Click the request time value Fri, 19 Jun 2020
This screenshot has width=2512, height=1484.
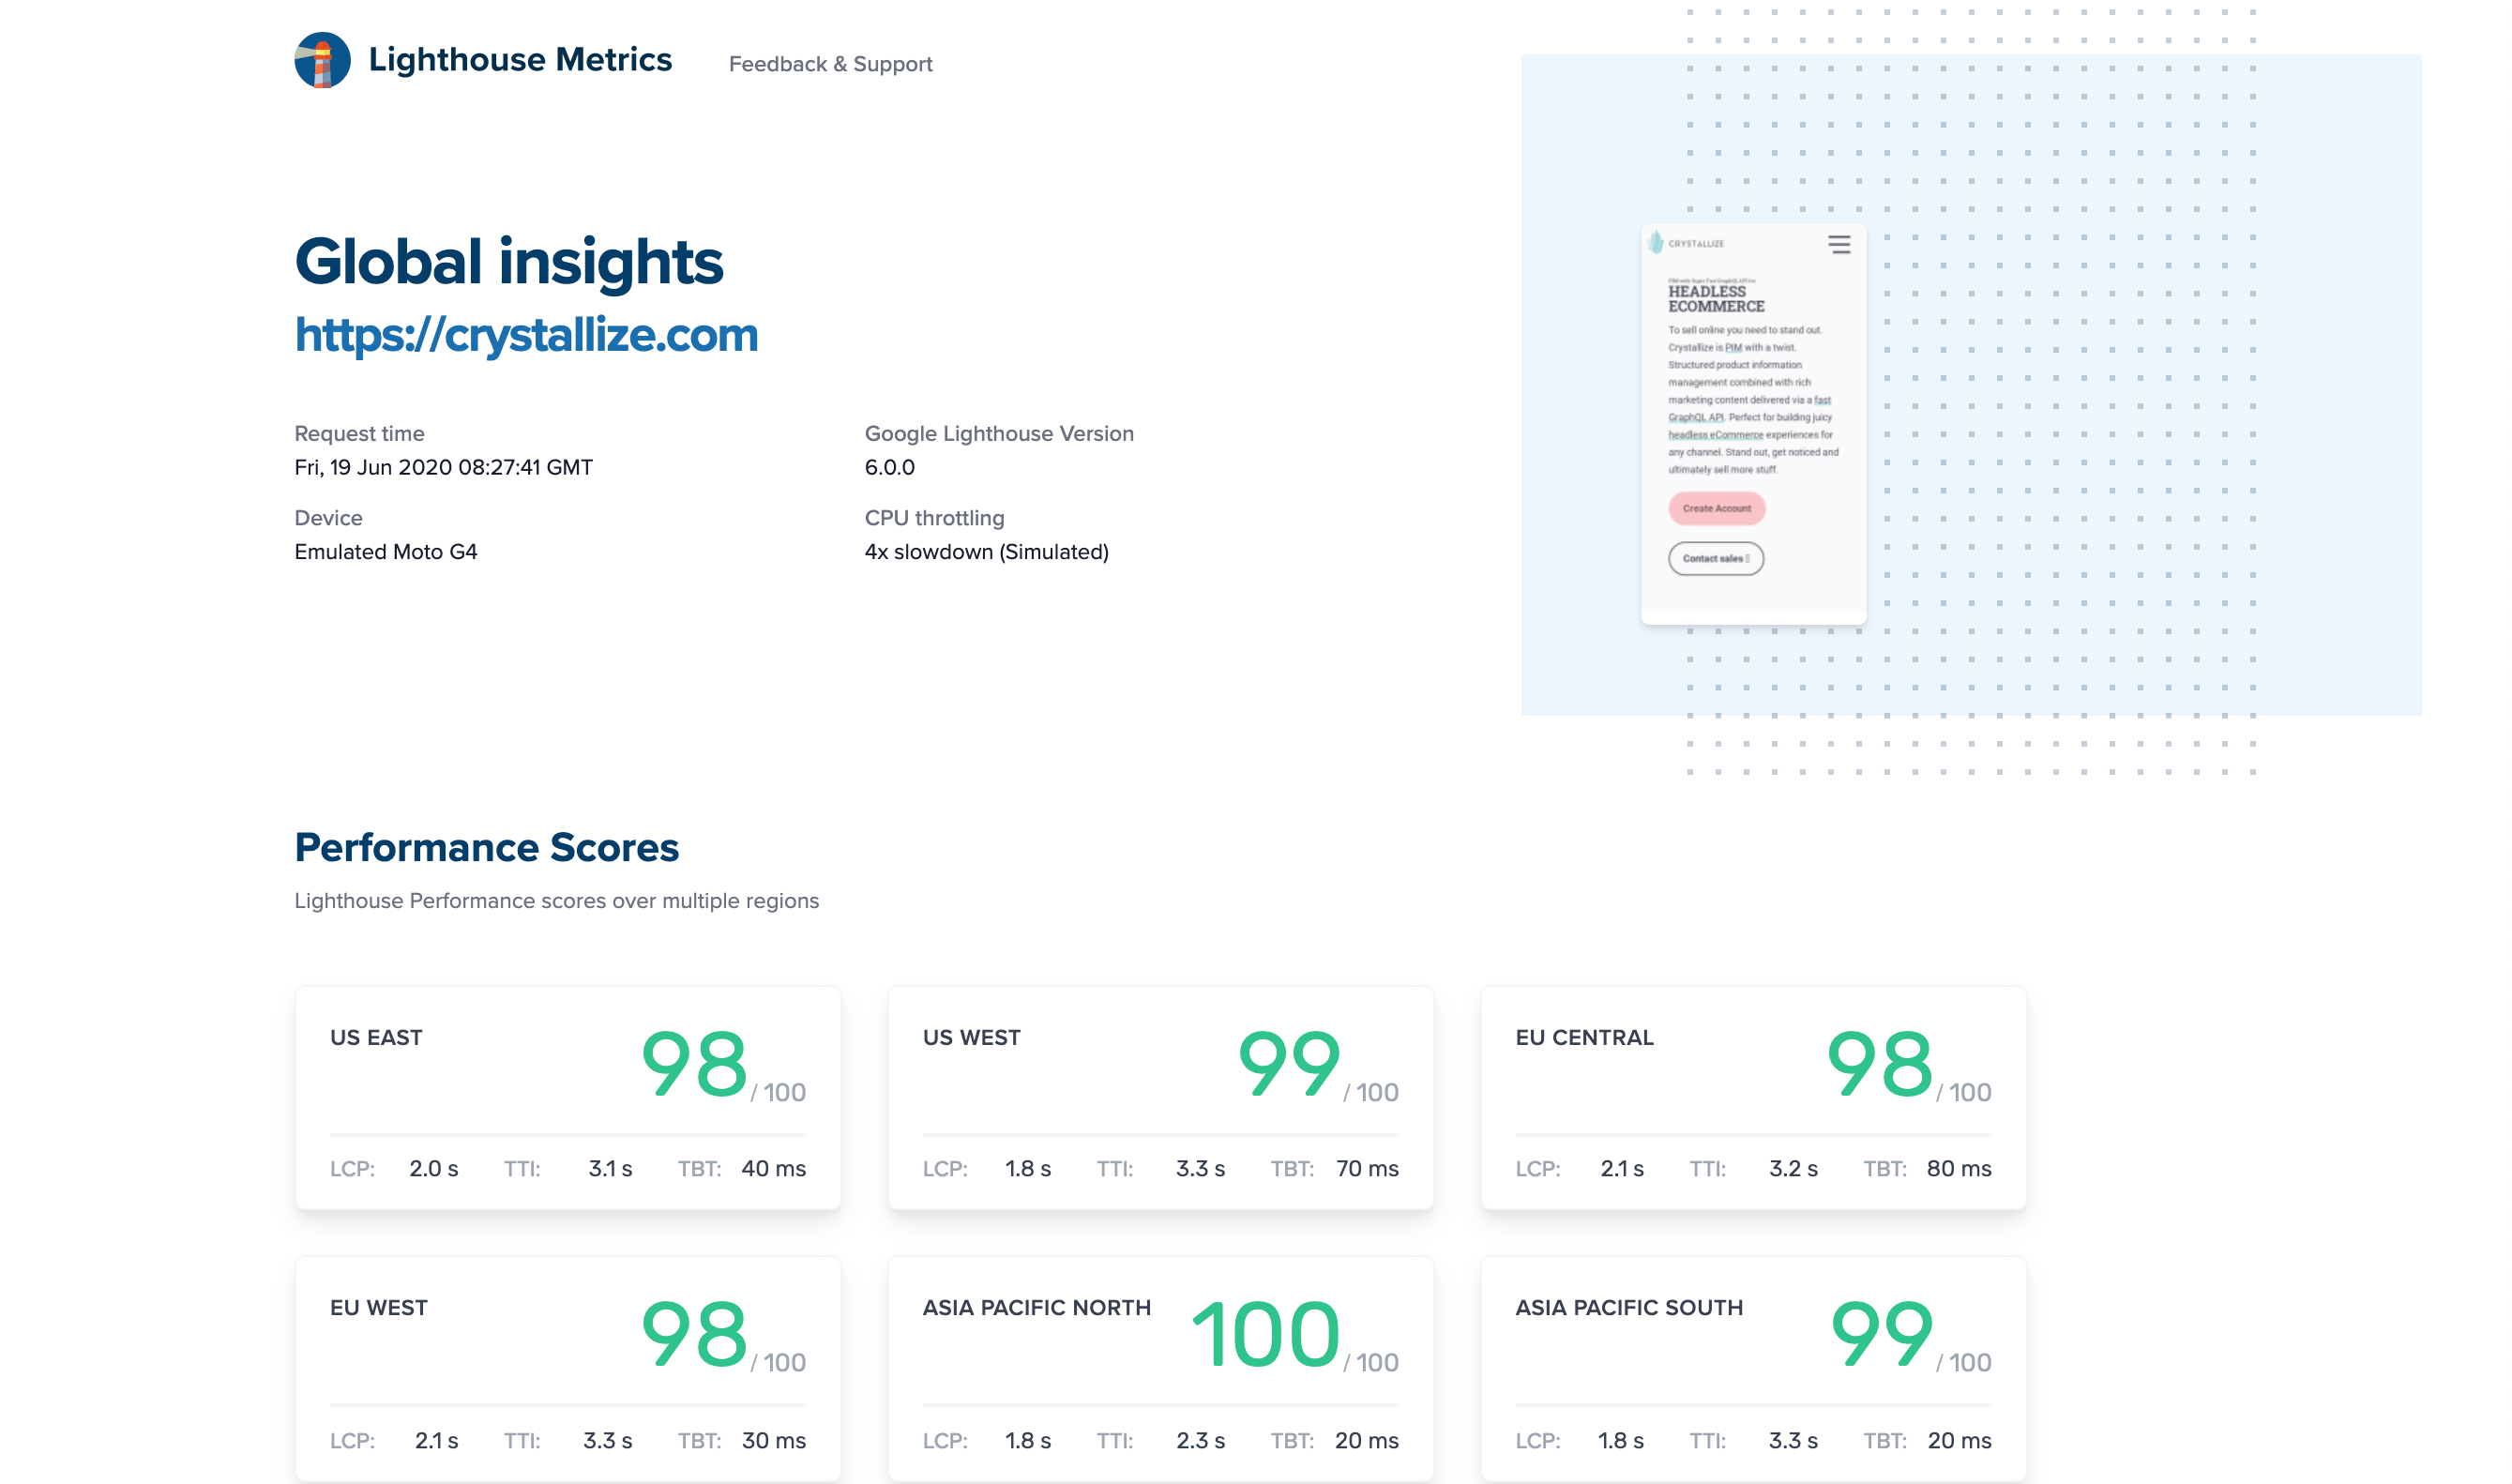443,467
